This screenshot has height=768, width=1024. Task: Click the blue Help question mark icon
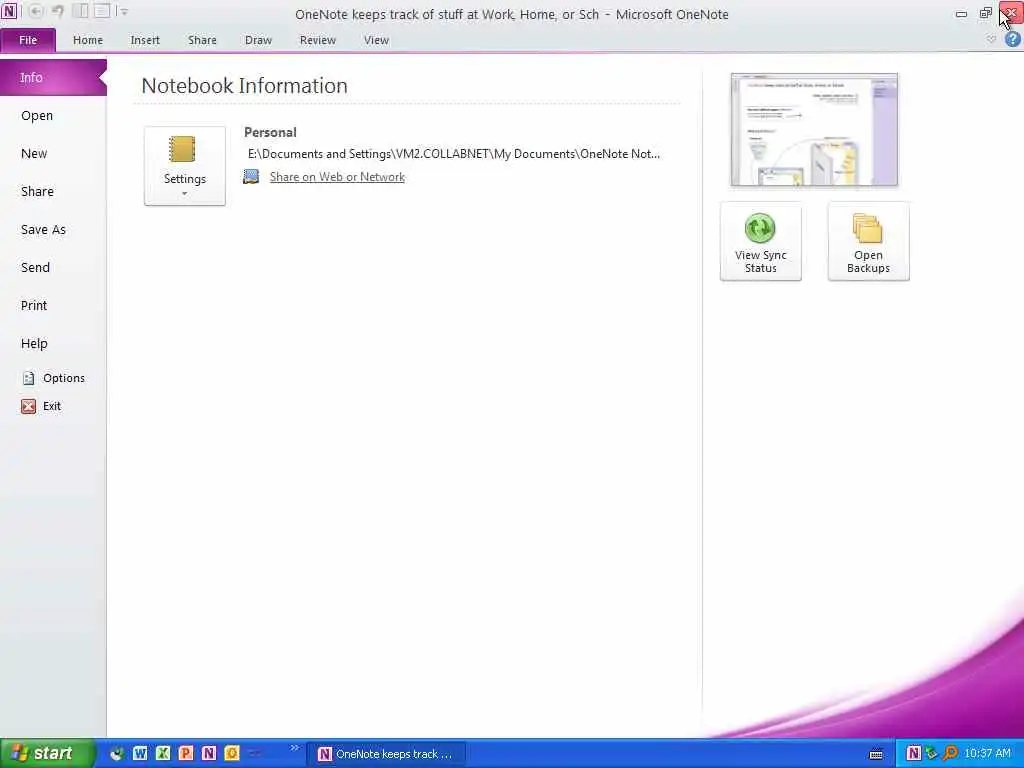coord(1012,39)
